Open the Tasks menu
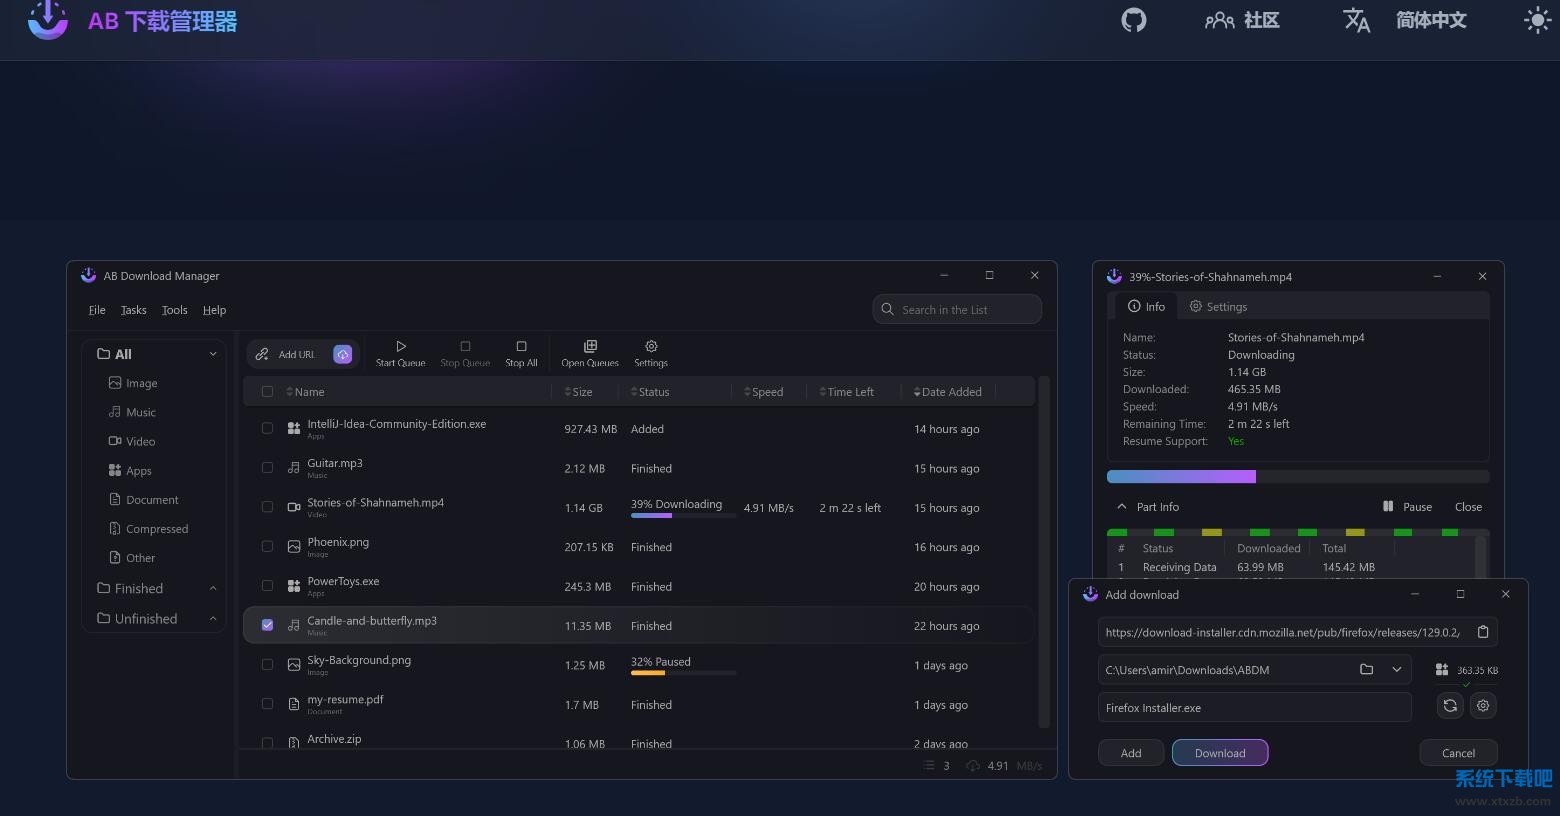 click(x=133, y=310)
